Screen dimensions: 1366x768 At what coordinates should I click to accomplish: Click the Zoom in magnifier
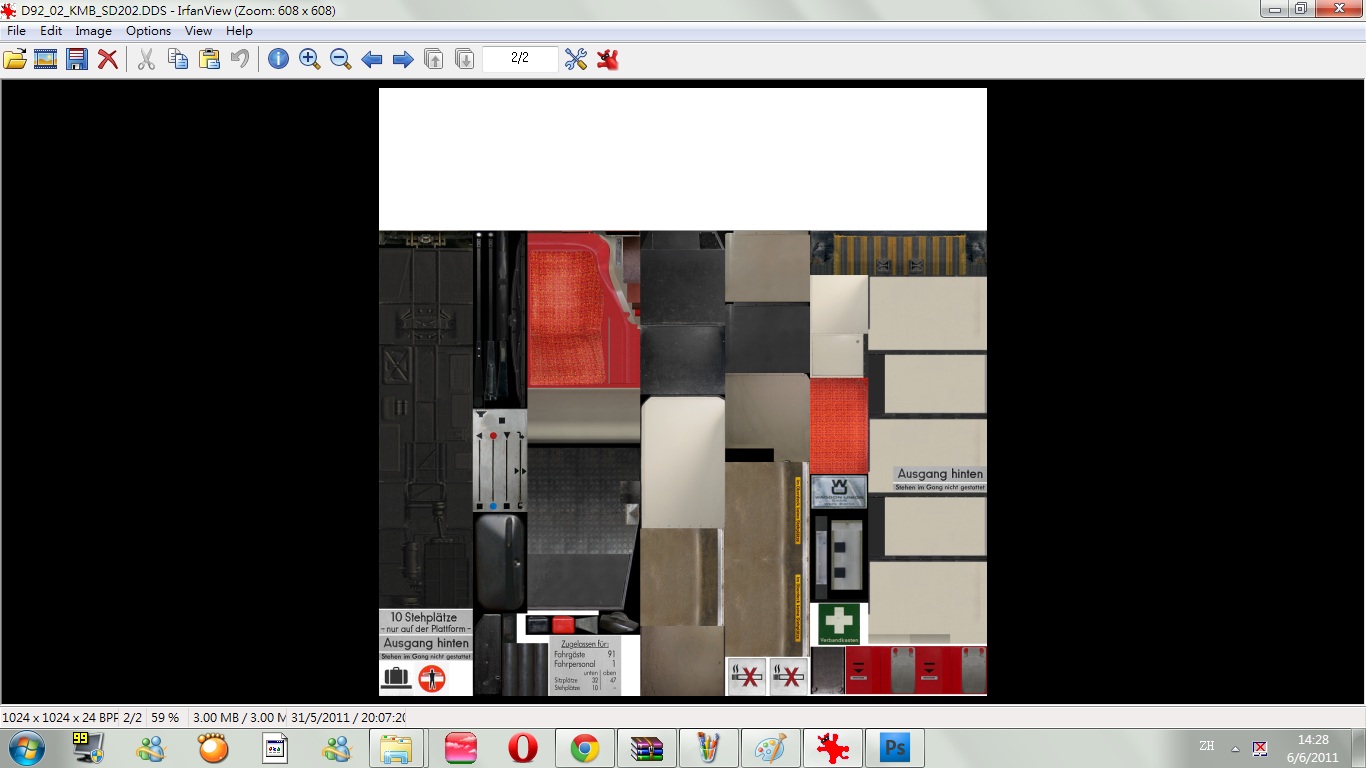(x=310, y=59)
